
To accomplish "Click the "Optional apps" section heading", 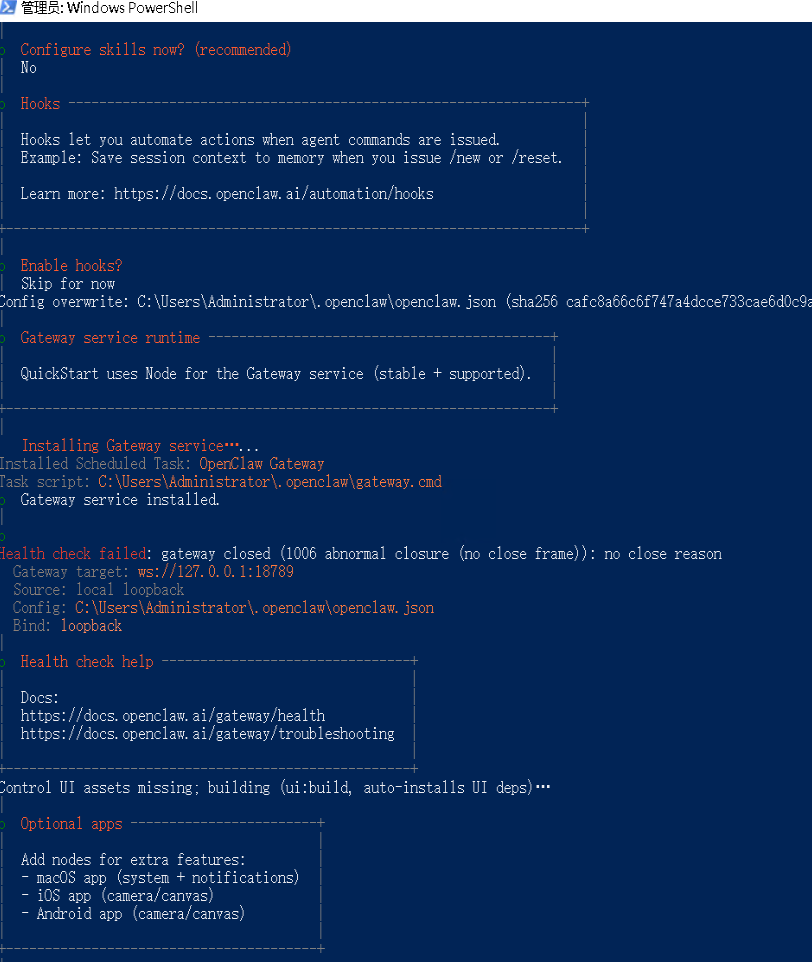I will [x=71, y=824].
